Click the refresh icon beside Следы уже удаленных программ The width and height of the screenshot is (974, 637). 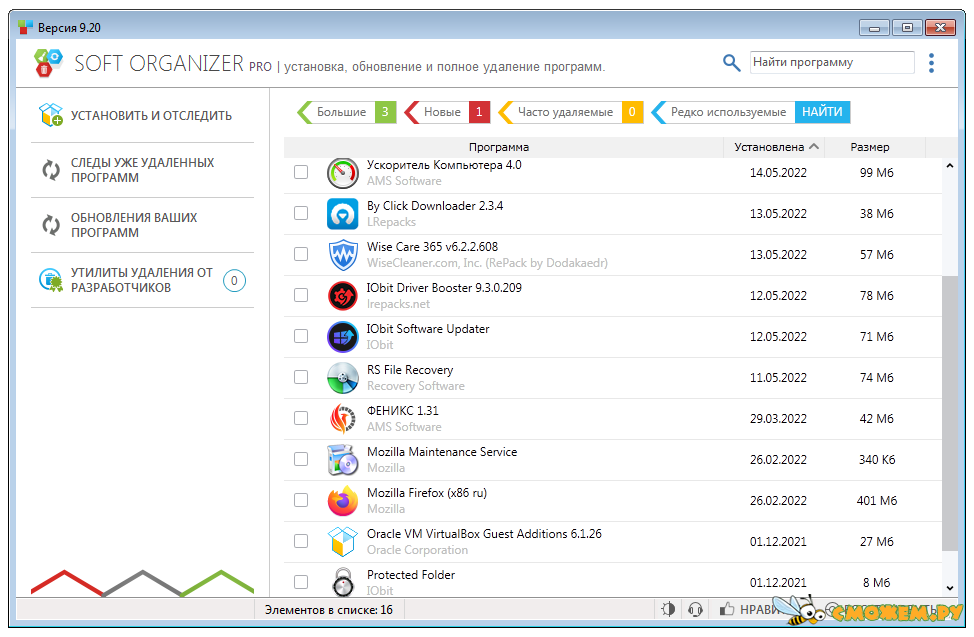click(51, 170)
